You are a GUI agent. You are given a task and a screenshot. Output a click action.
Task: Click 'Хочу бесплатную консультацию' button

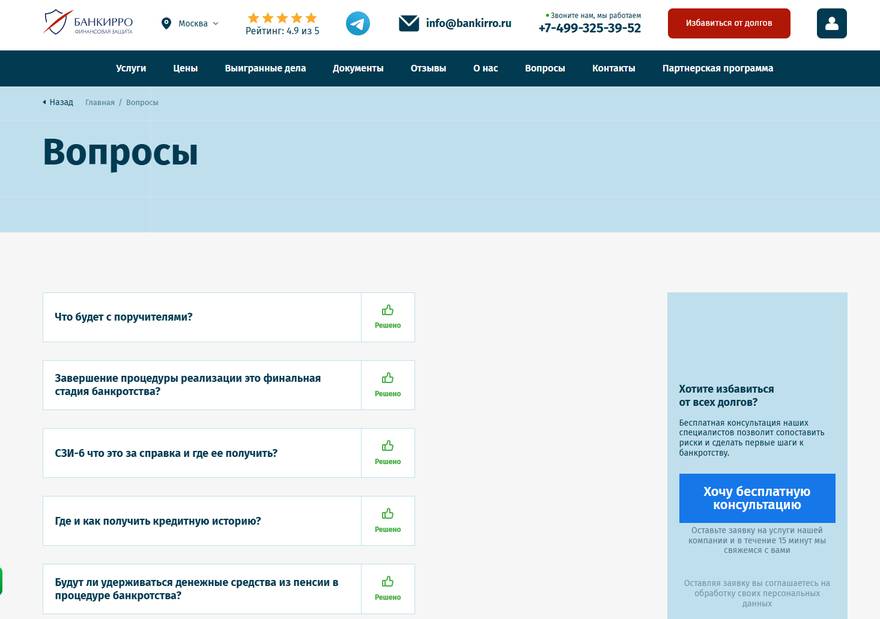[x=756, y=498]
